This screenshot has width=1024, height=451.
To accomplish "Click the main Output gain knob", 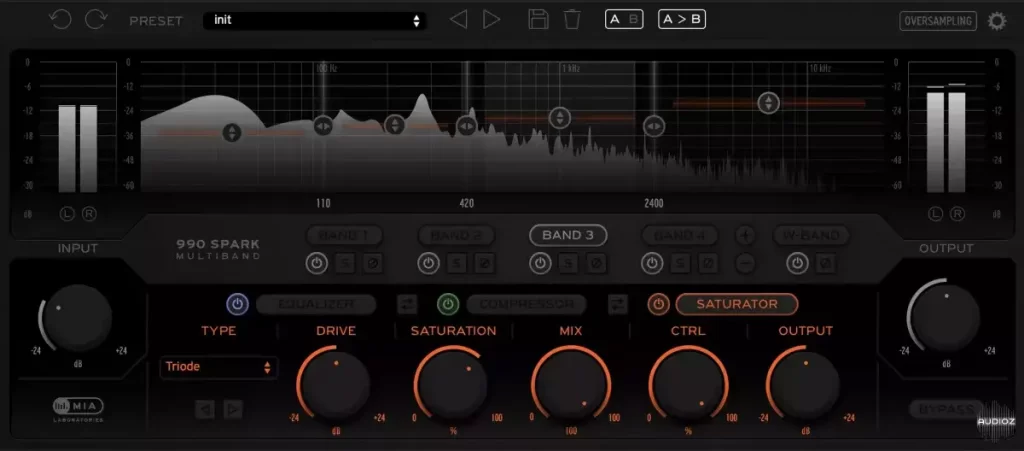I will click(946, 319).
